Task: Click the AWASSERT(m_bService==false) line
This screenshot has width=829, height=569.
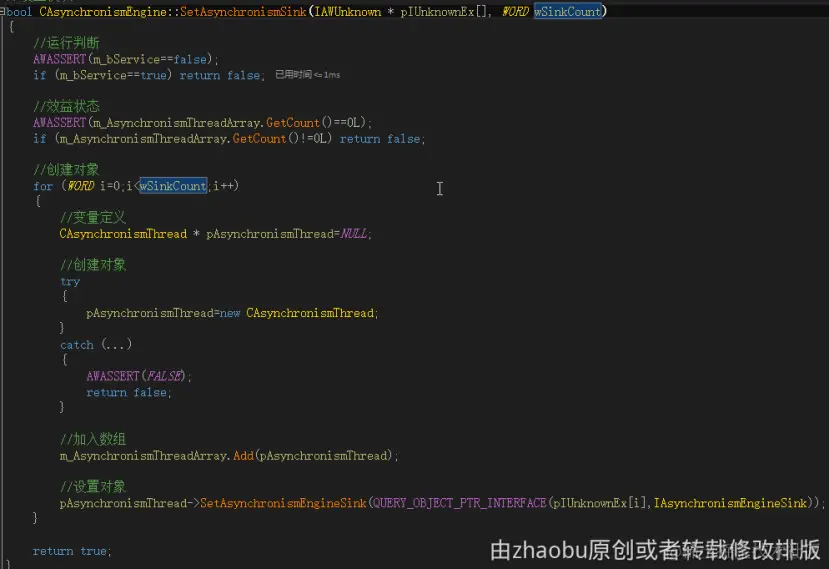Action: [x=125, y=59]
